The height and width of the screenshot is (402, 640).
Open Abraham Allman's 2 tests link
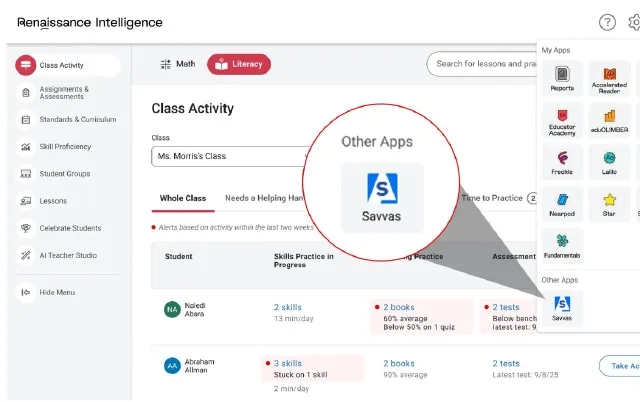(x=506, y=363)
